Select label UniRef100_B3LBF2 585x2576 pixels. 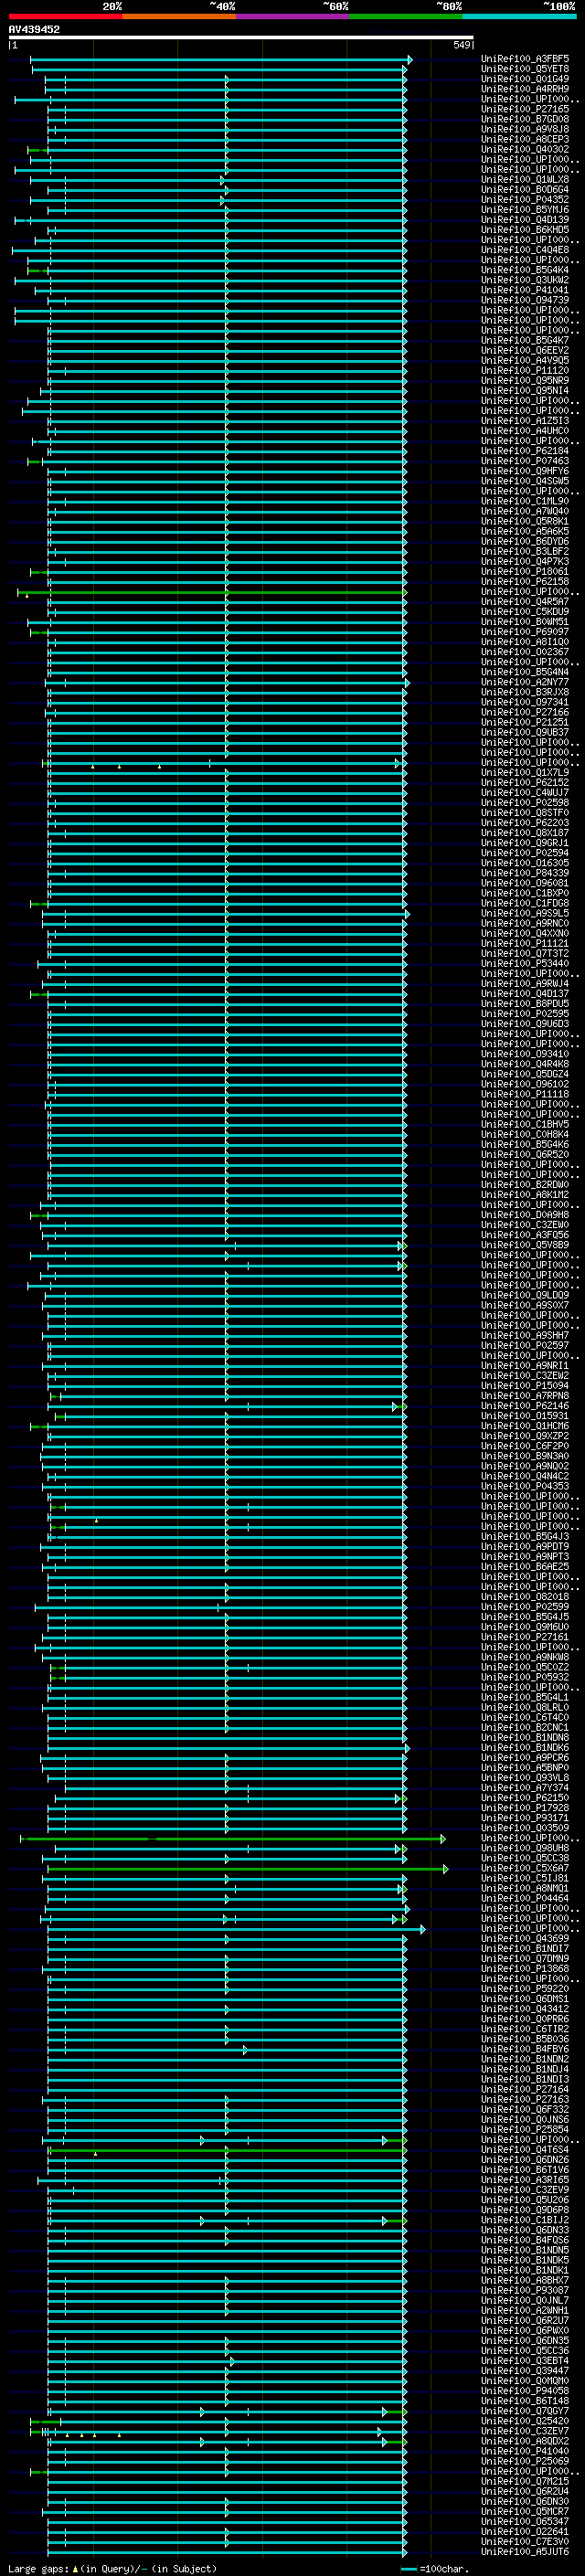coord(525,552)
